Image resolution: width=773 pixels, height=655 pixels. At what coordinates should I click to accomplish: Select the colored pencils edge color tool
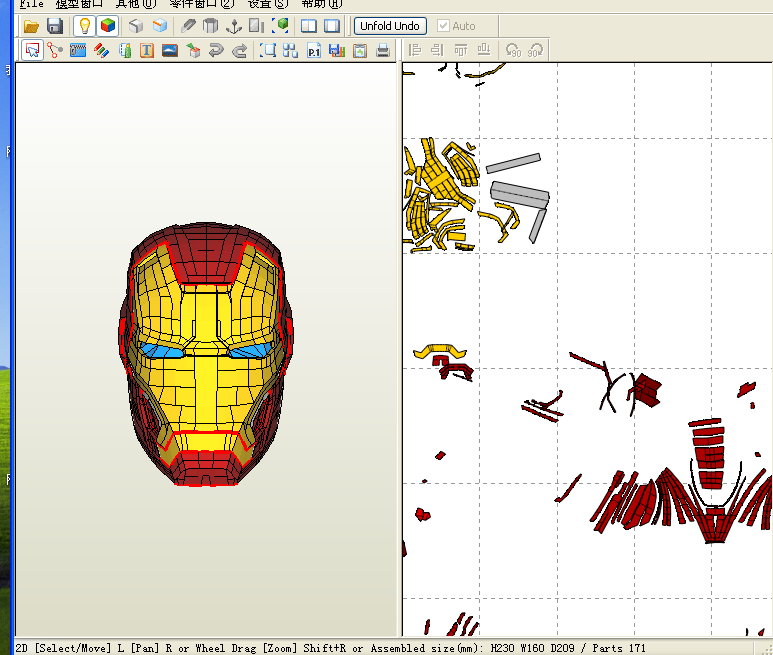click(101, 50)
